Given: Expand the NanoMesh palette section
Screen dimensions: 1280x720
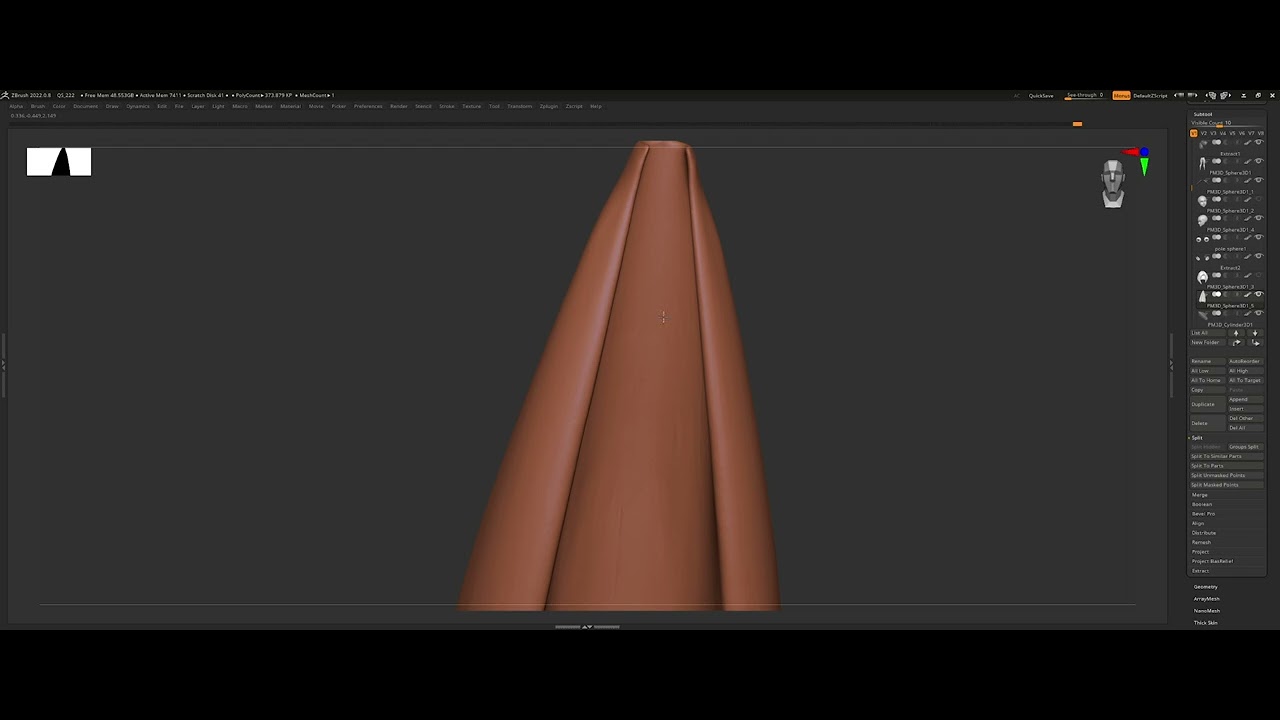Looking at the screenshot, I should click(1207, 611).
